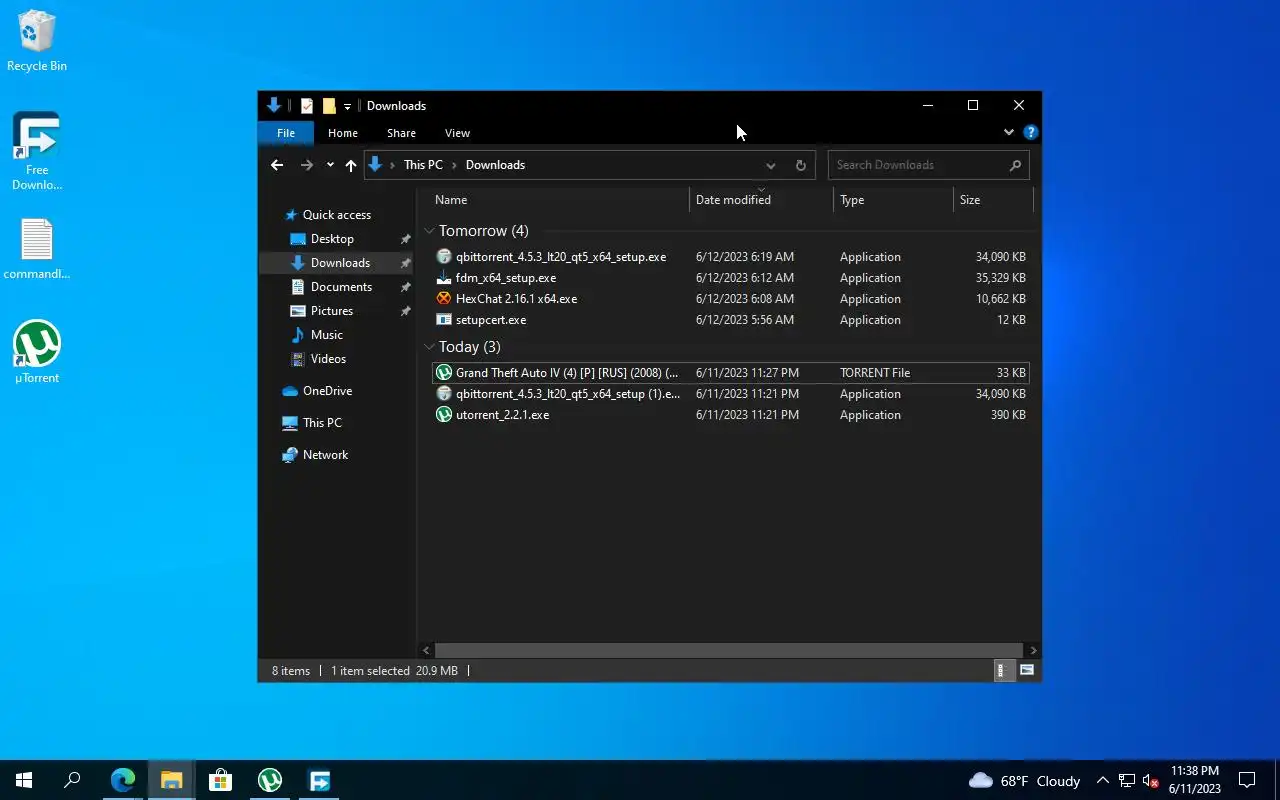Select the commandl... text file on desktop

tap(37, 249)
